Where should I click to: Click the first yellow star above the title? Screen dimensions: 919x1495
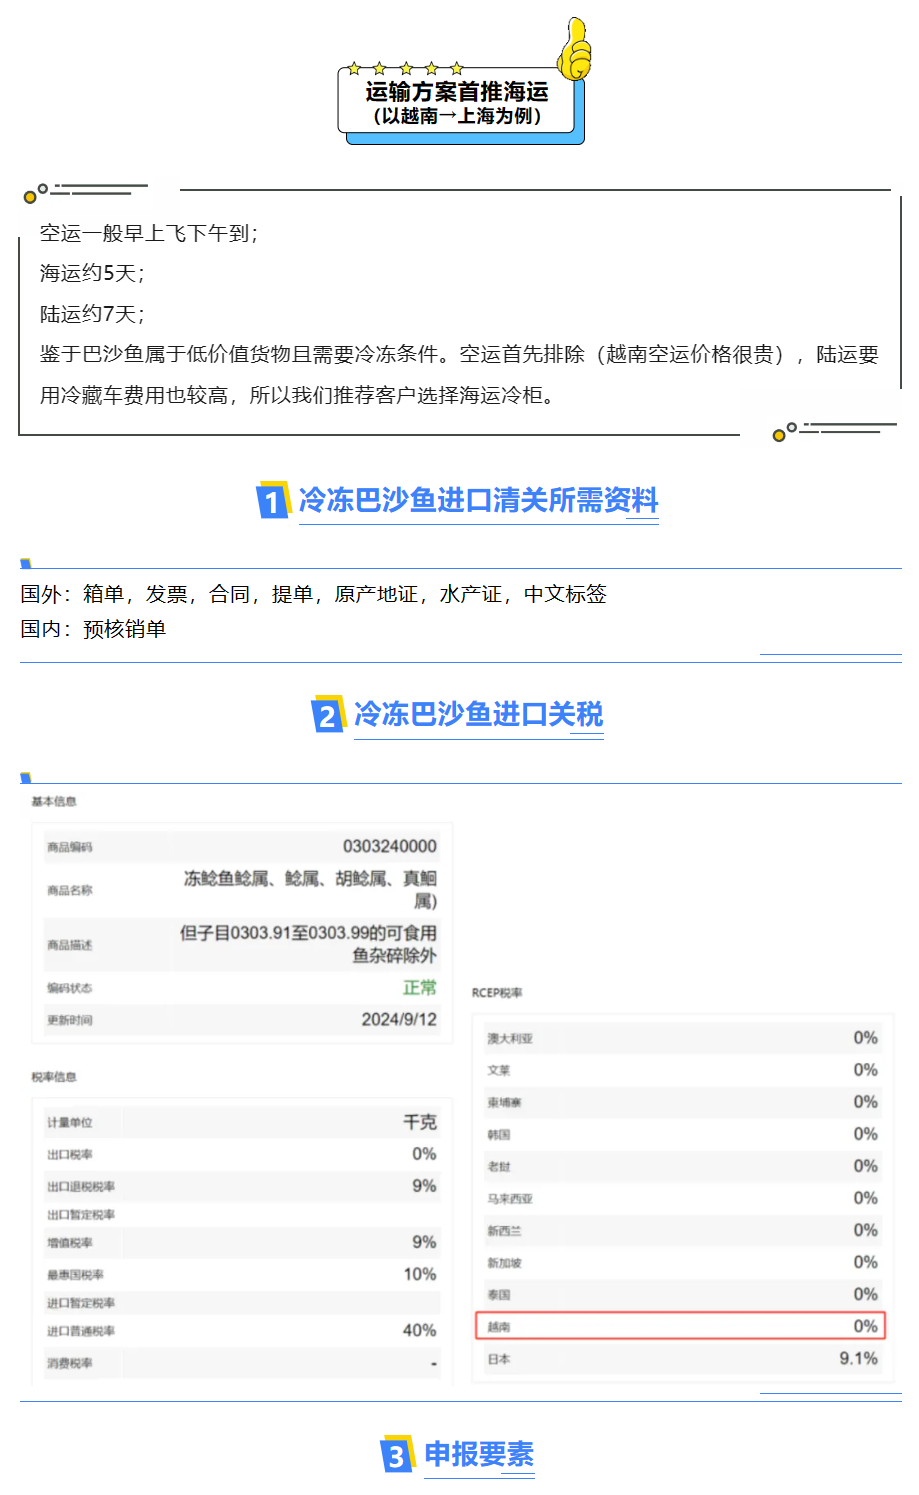click(x=356, y=68)
